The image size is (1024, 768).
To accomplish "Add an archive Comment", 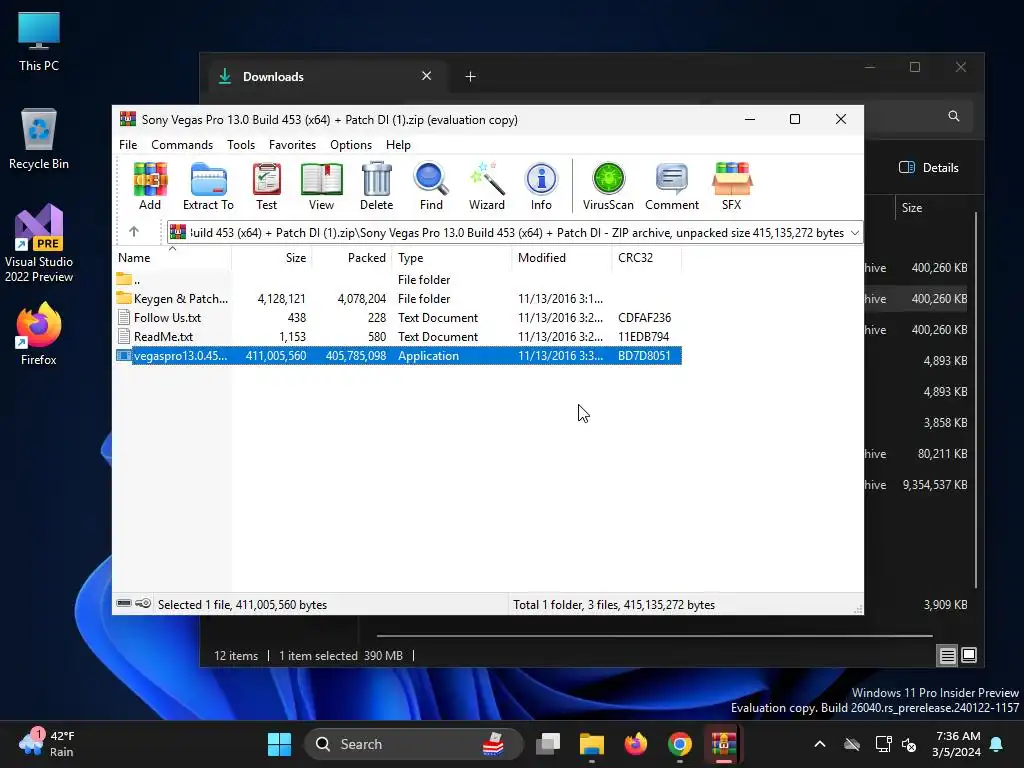I will point(672,186).
